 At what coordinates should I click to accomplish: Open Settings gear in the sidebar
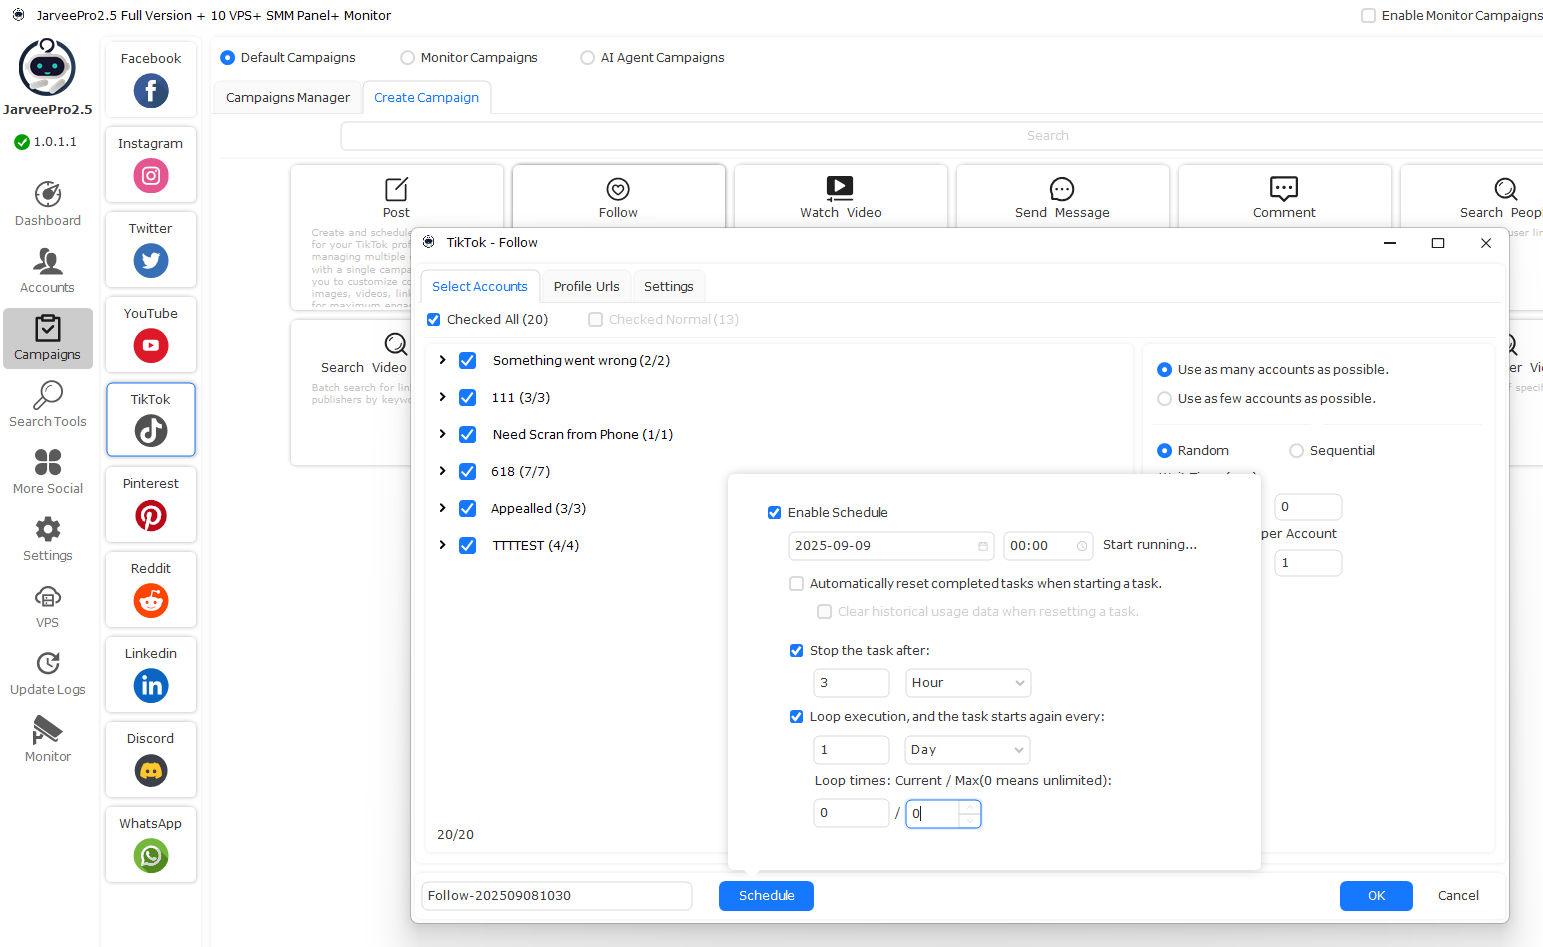48,539
